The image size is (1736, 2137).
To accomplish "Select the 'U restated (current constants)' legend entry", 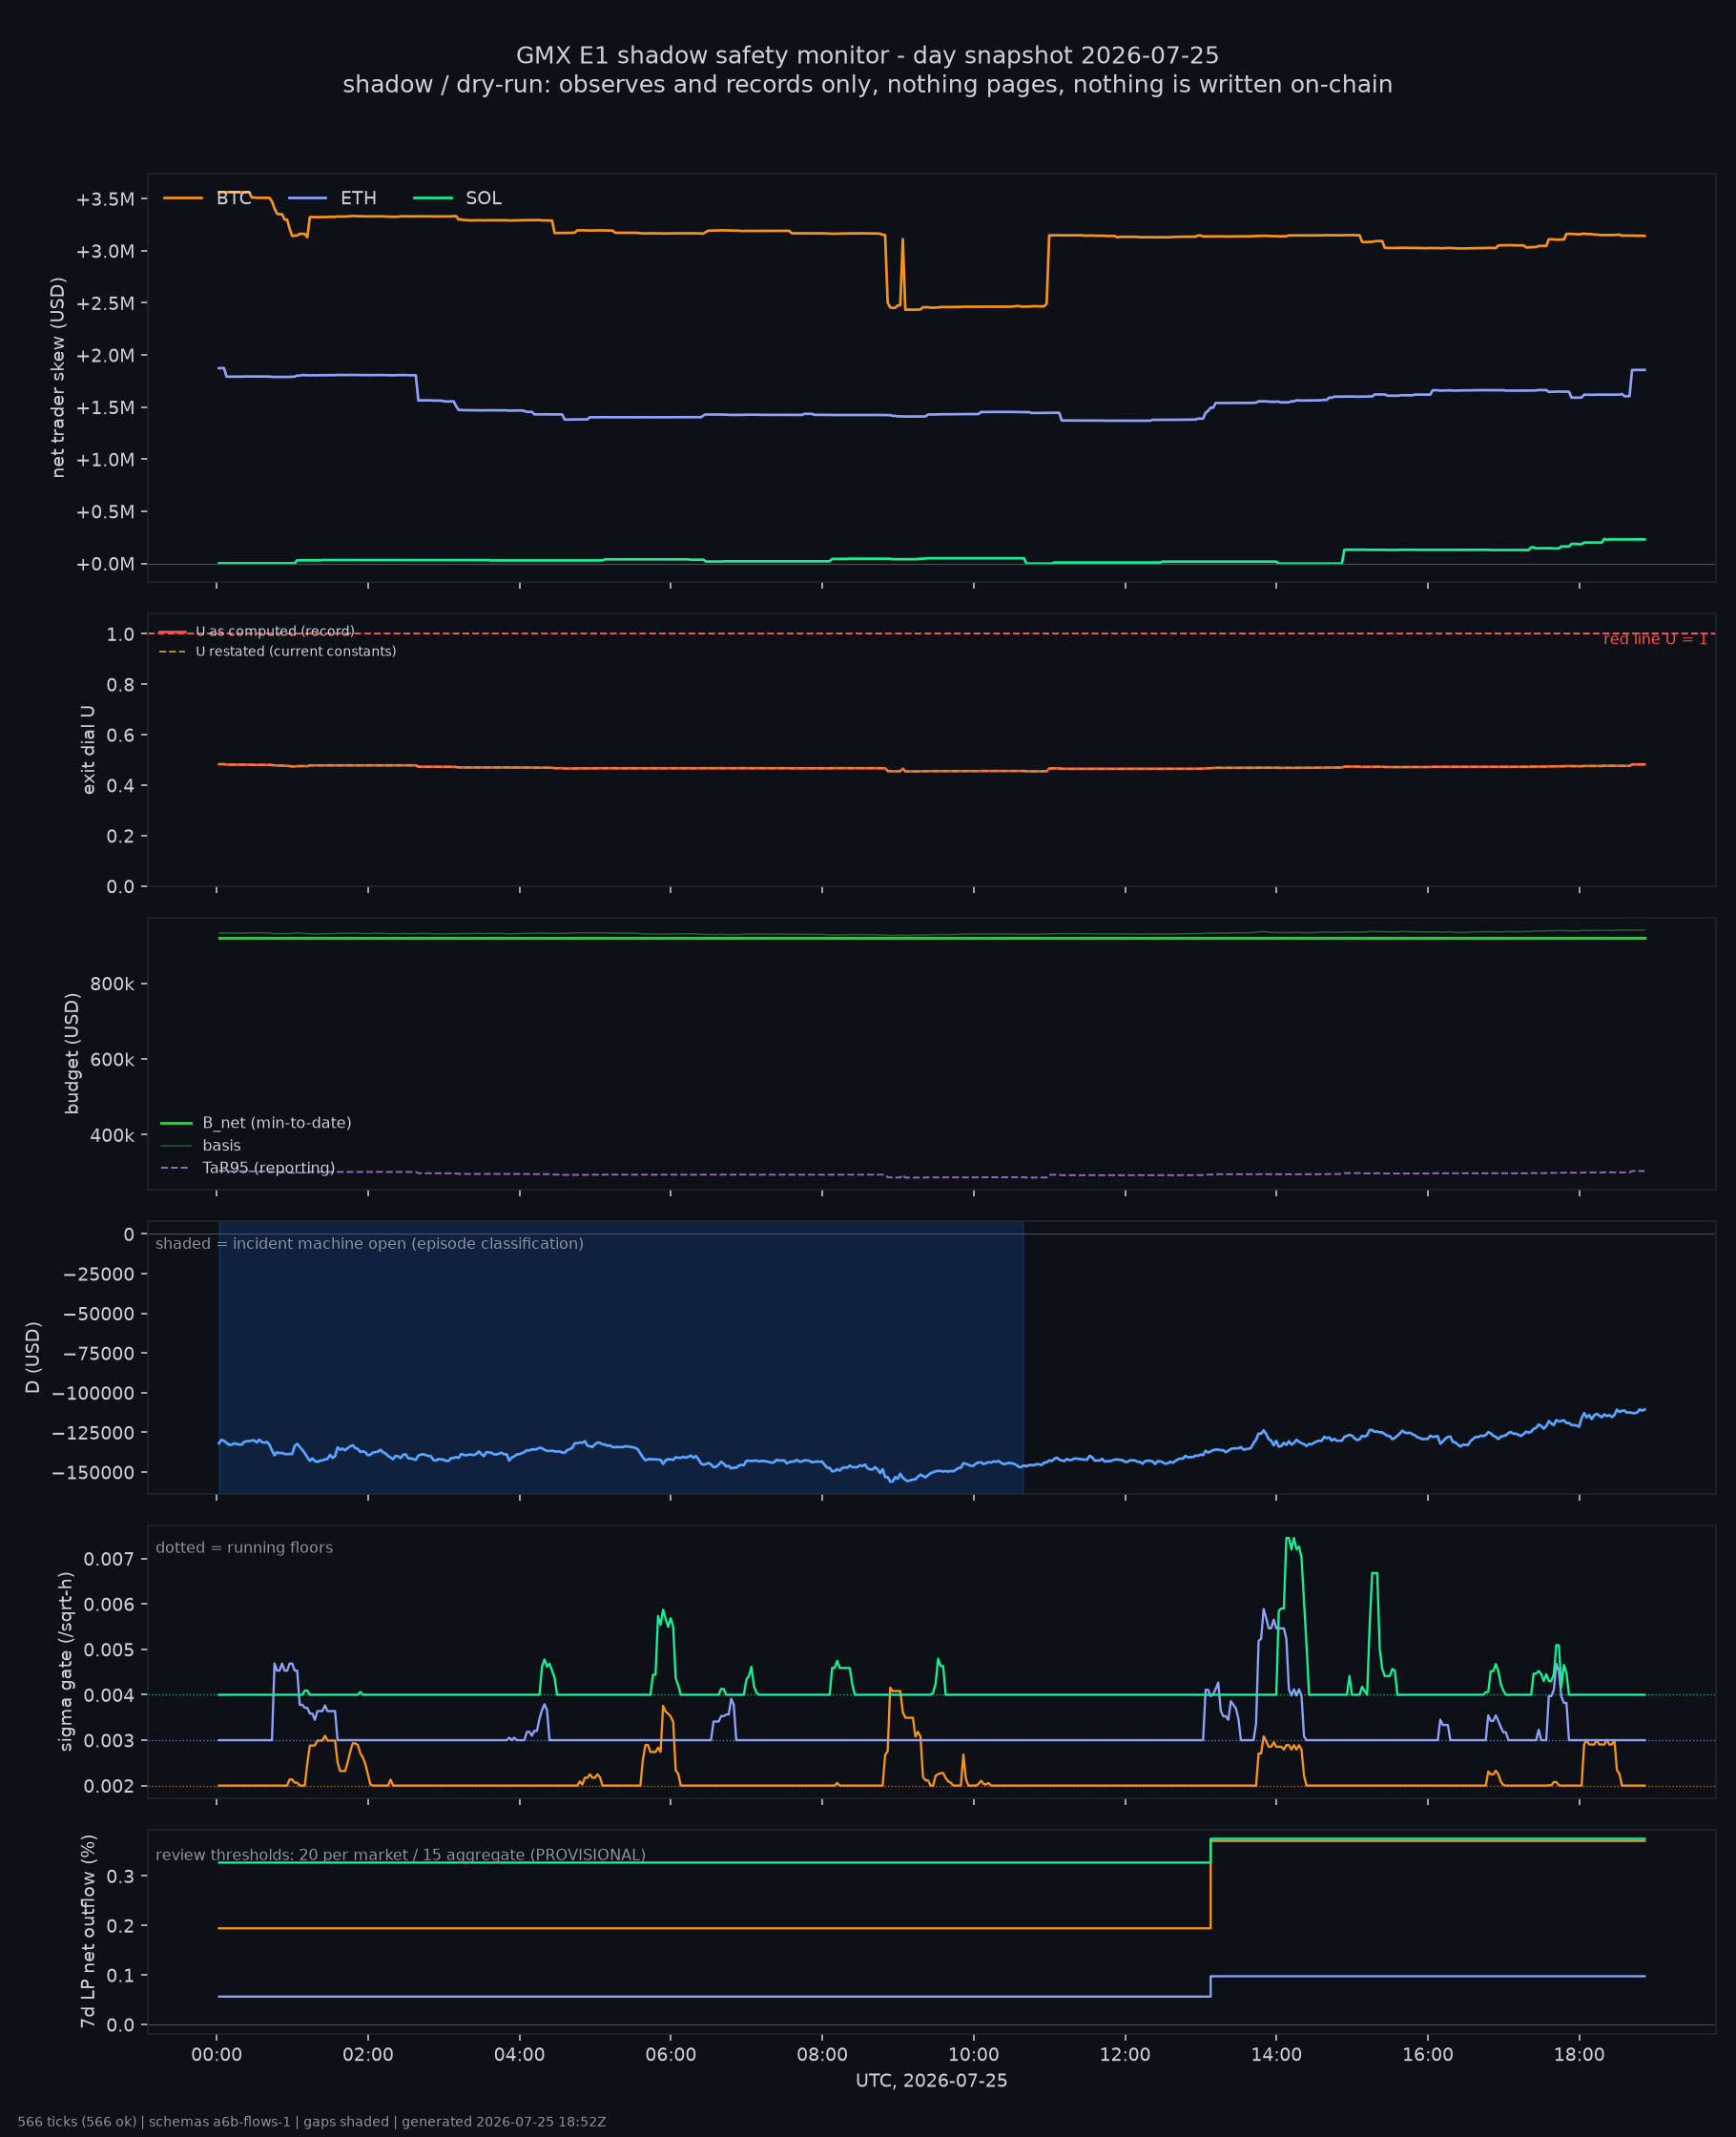I will [278, 651].
